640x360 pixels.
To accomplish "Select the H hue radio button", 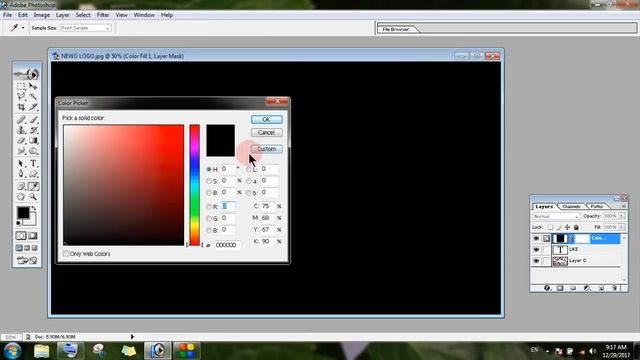I will click(209, 169).
